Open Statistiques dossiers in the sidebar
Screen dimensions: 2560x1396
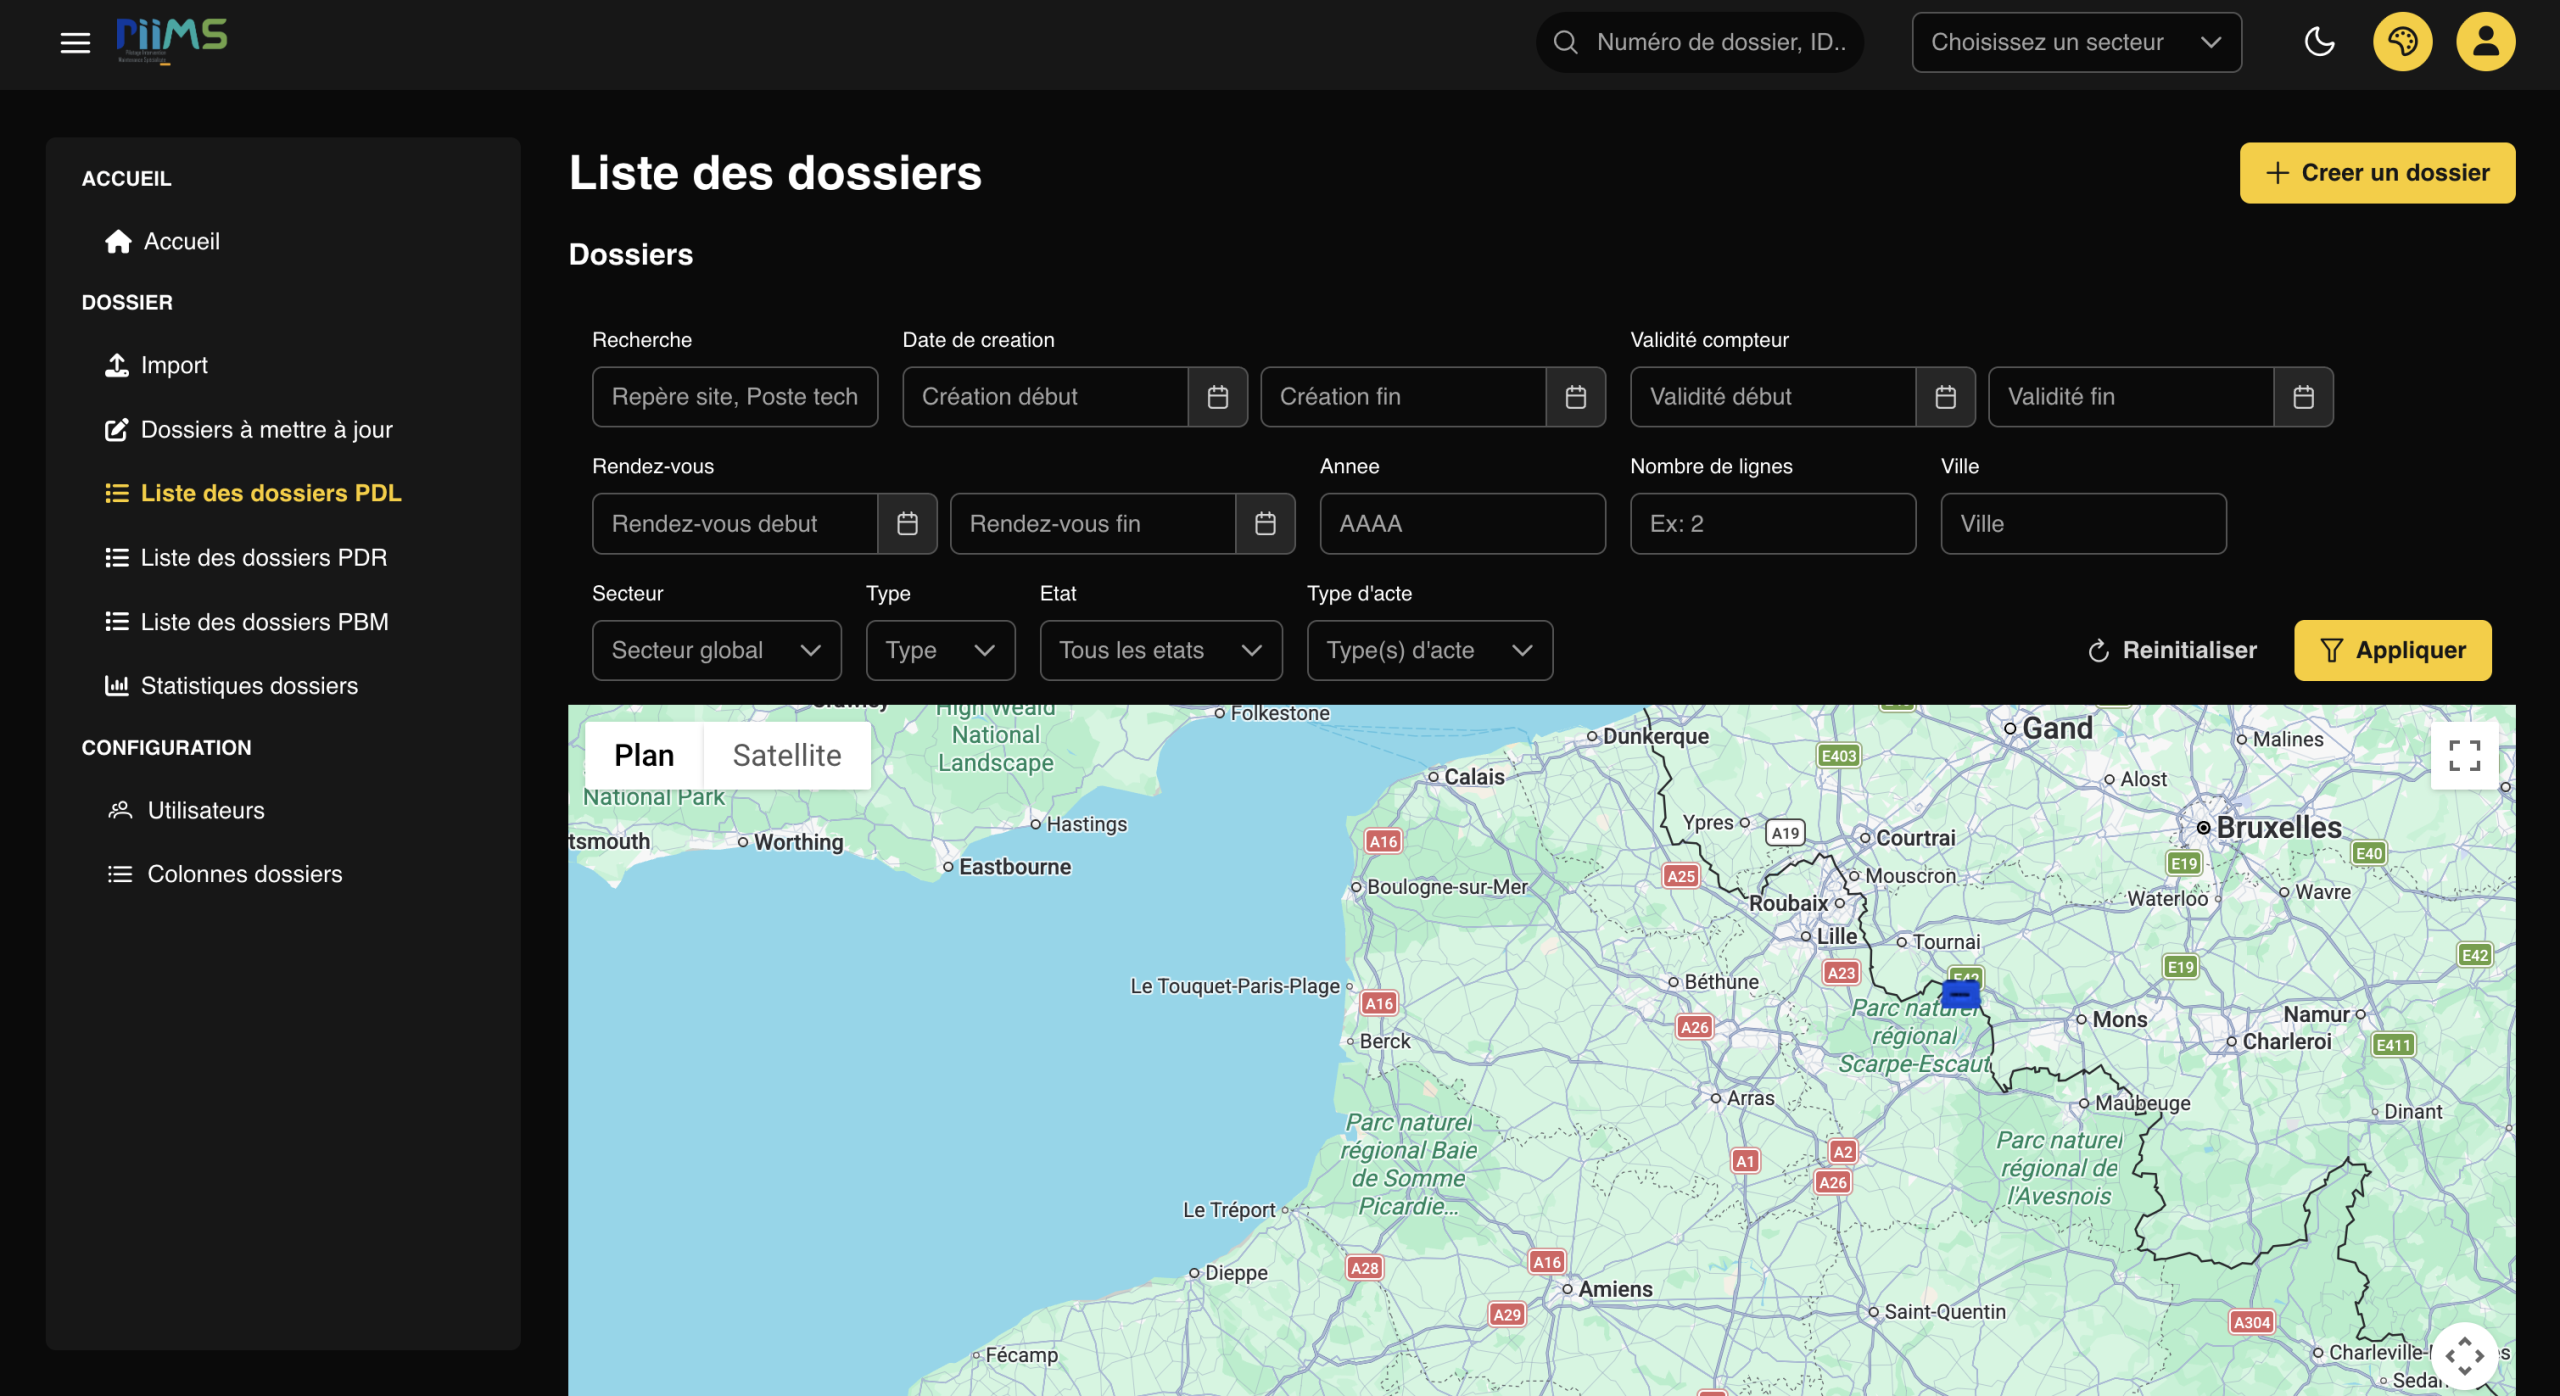click(x=249, y=686)
